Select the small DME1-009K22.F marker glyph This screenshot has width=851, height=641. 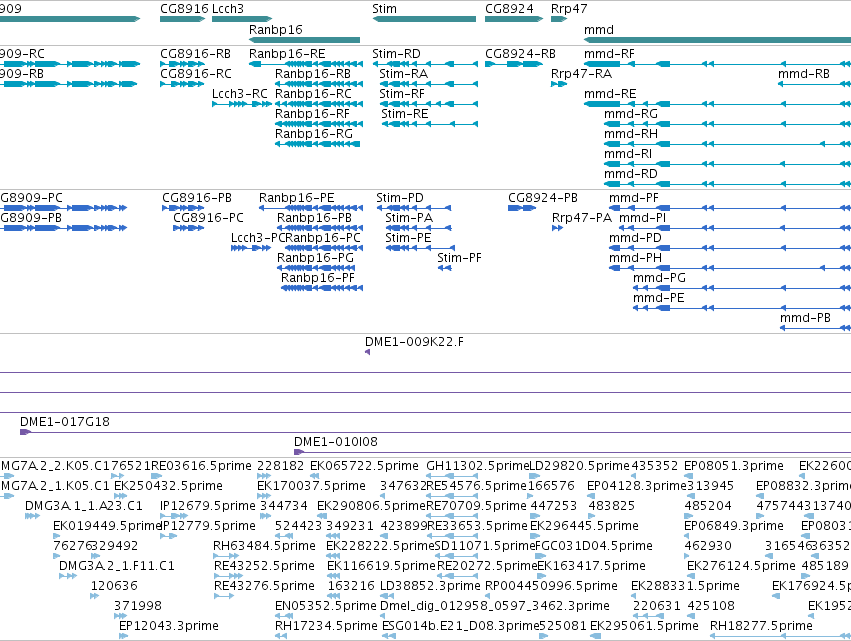pos(367,352)
